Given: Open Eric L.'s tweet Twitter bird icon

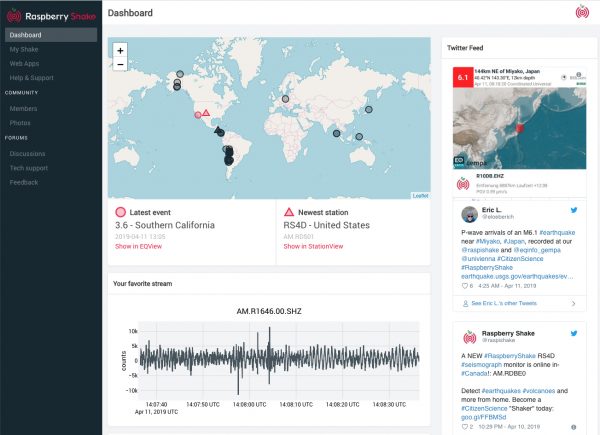Looking at the screenshot, I should coord(574,210).
